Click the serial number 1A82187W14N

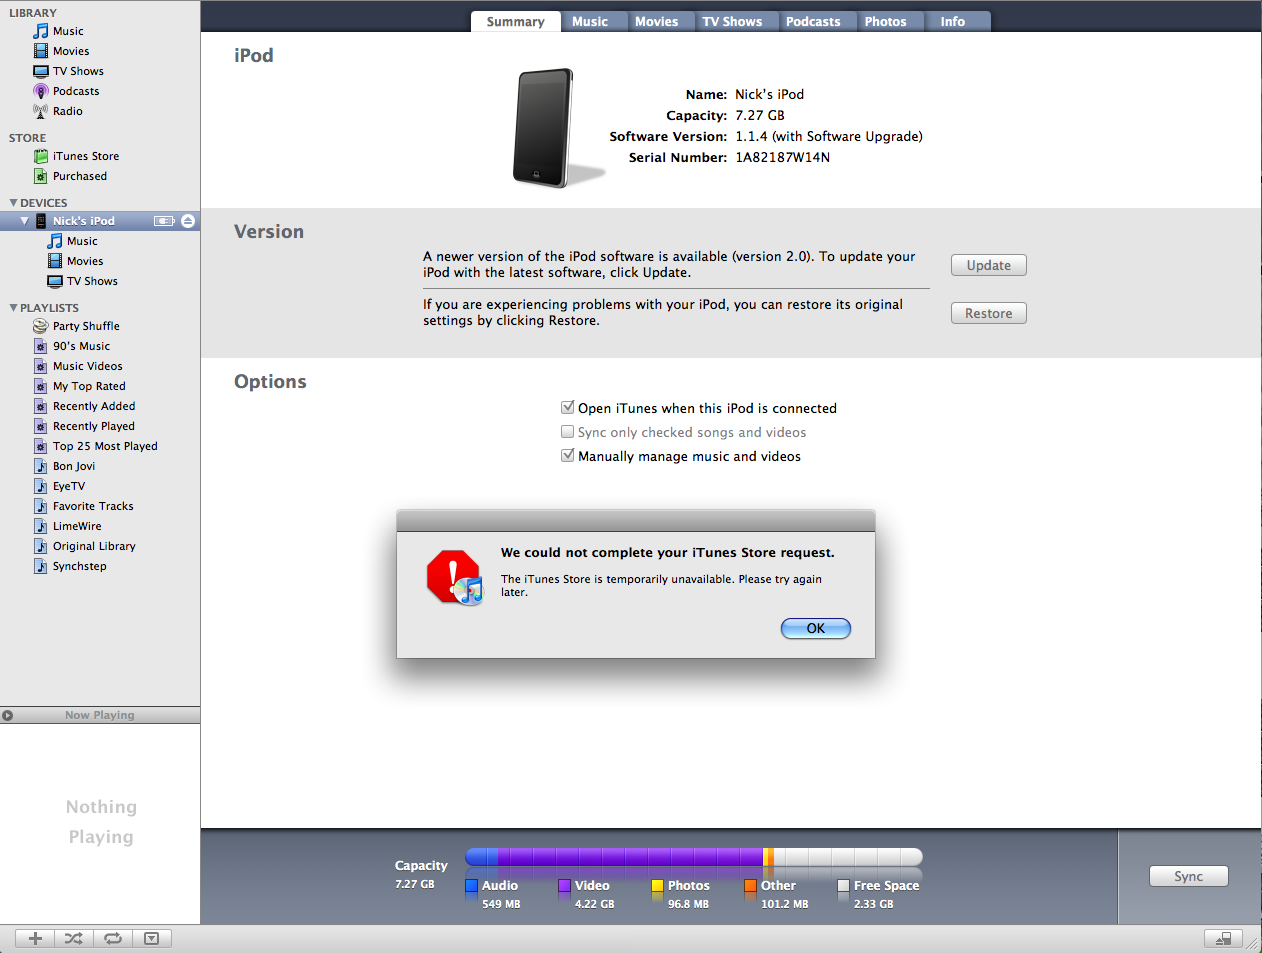tap(783, 157)
